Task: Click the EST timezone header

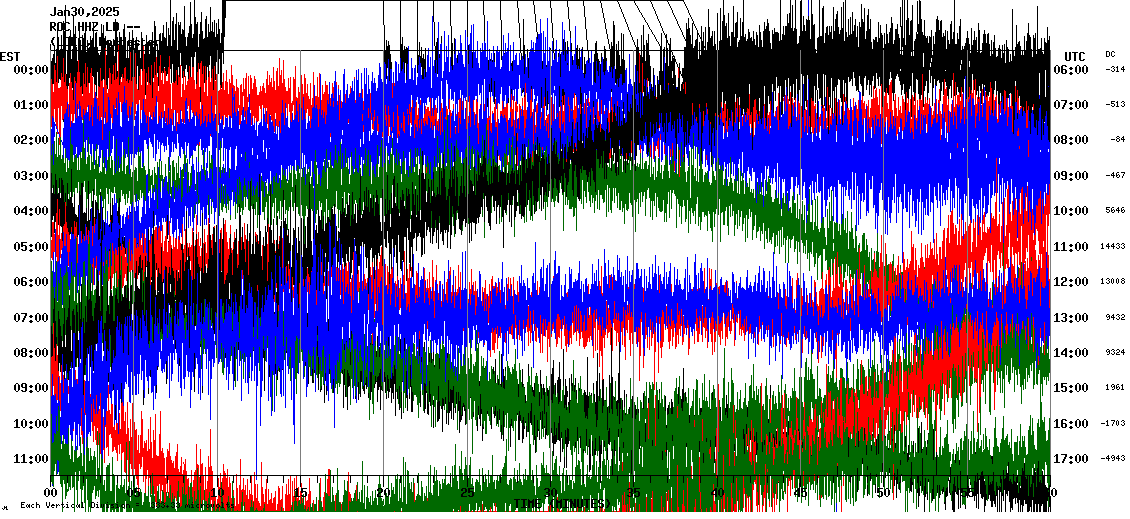Action: pyautogui.click(x=10, y=56)
